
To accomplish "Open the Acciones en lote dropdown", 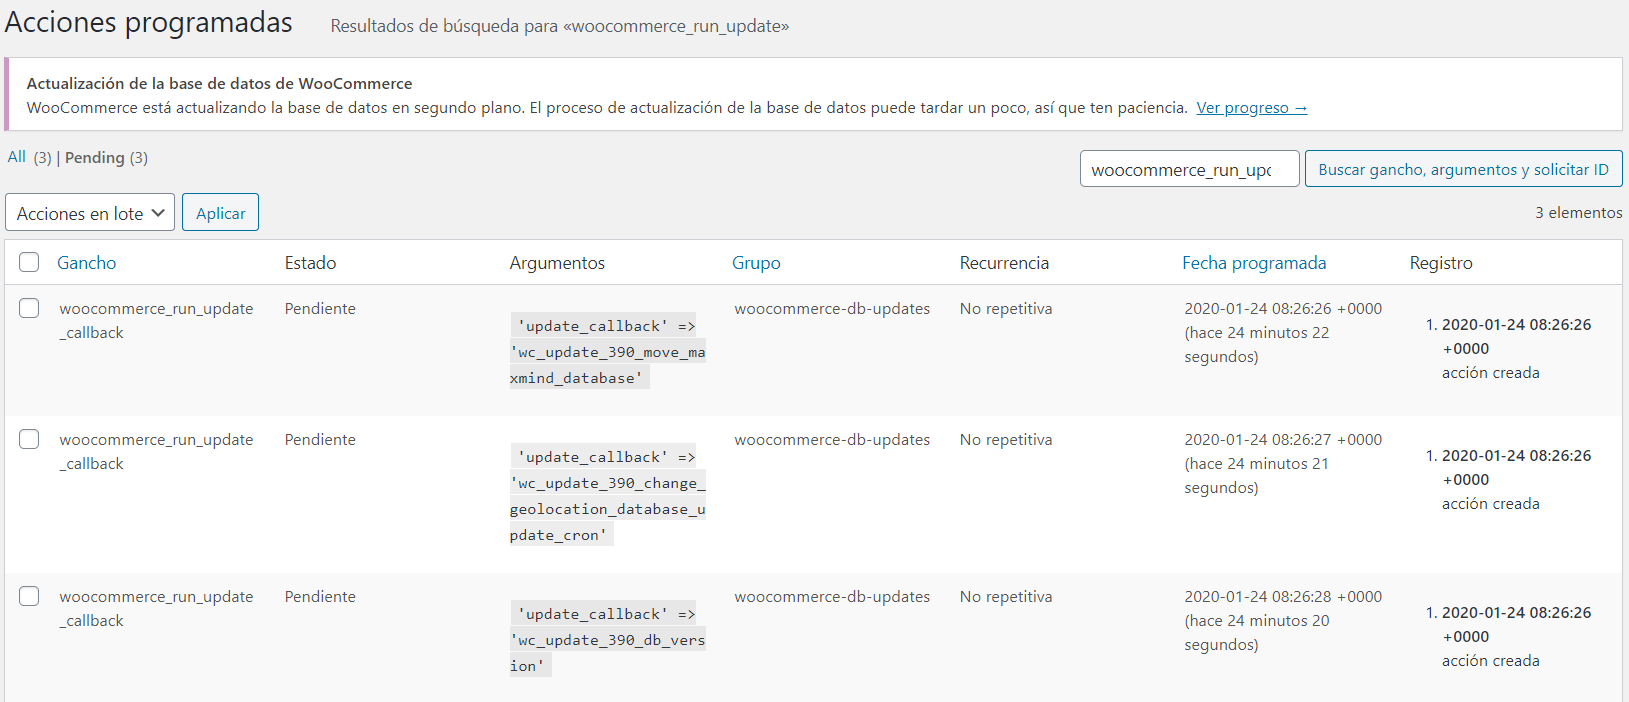I will point(90,212).
